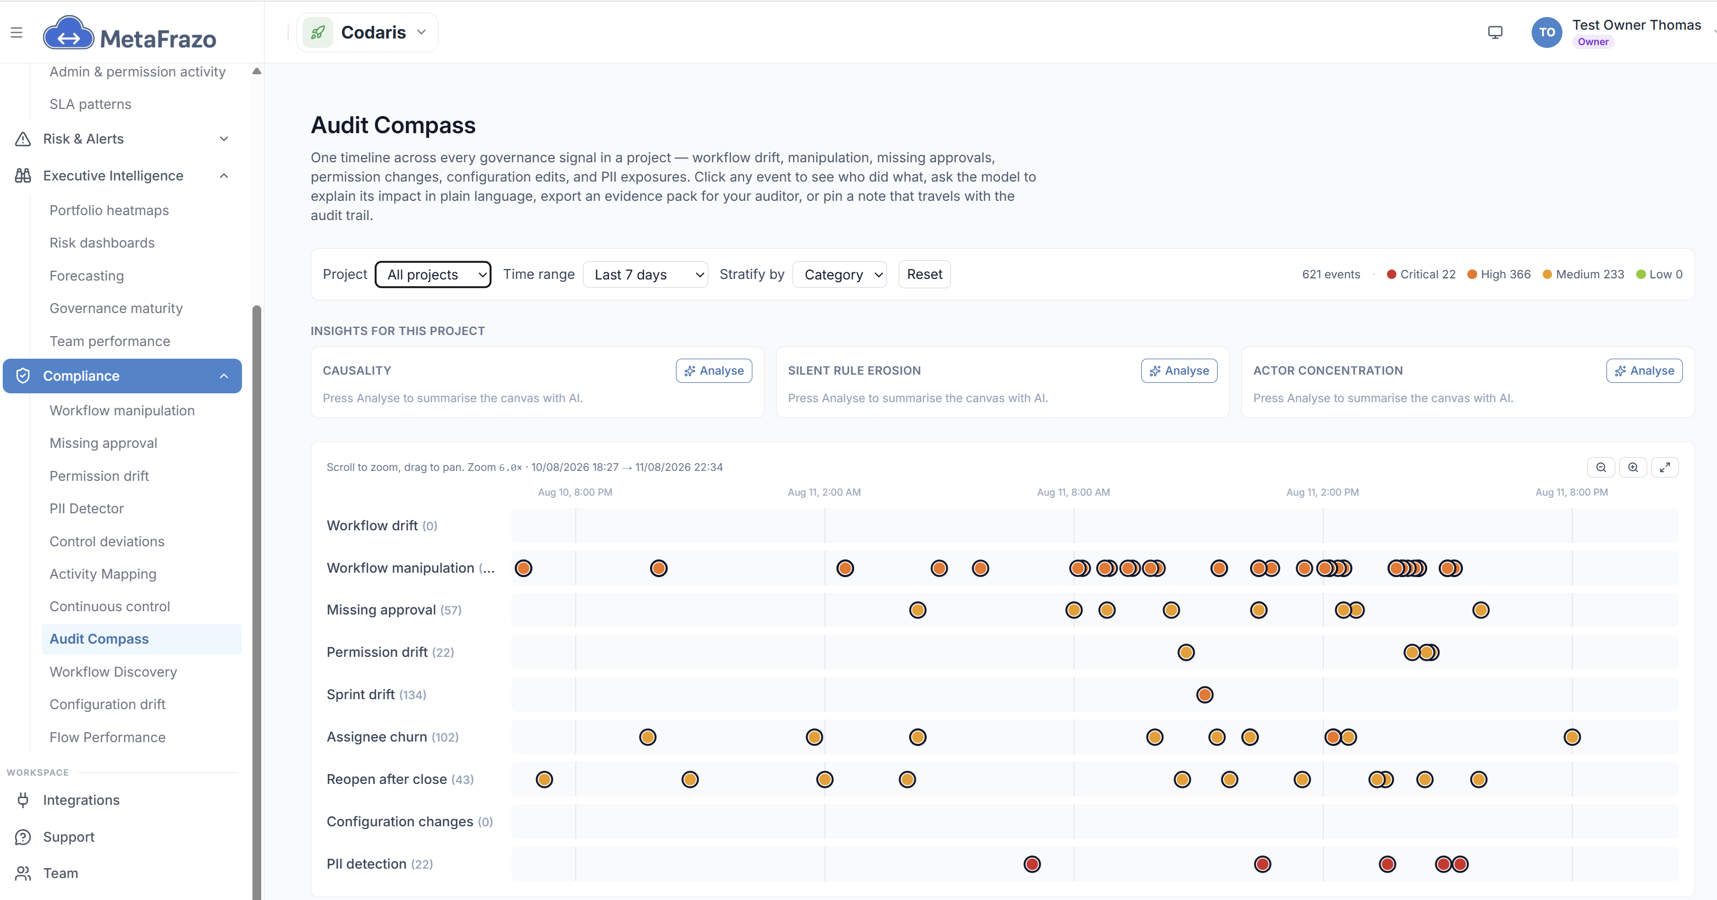Open Permission drift in sidebar
This screenshot has width=1717, height=900.
[99, 476]
